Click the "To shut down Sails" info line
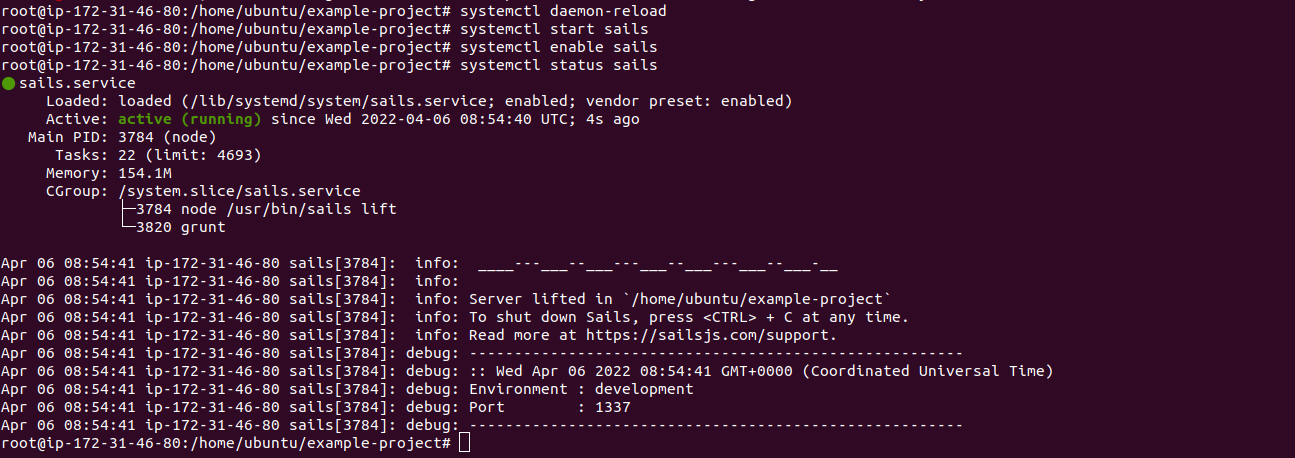Viewport: 1295px width, 458px height. [x=689, y=317]
